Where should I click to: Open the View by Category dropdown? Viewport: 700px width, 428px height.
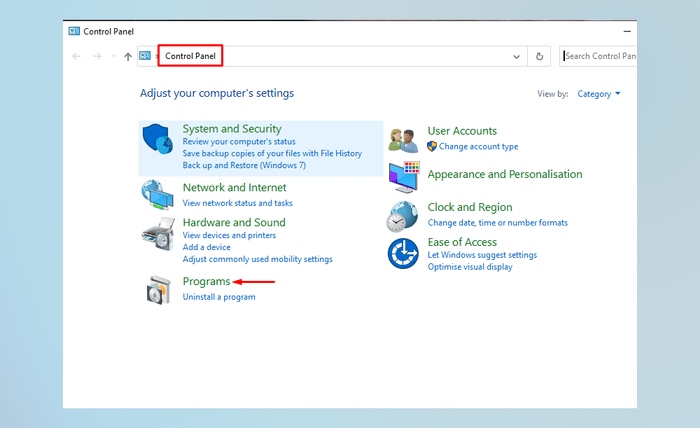click(599, 94)
